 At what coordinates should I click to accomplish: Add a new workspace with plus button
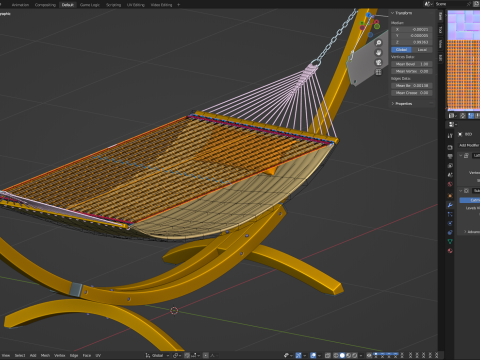point(178,5)
